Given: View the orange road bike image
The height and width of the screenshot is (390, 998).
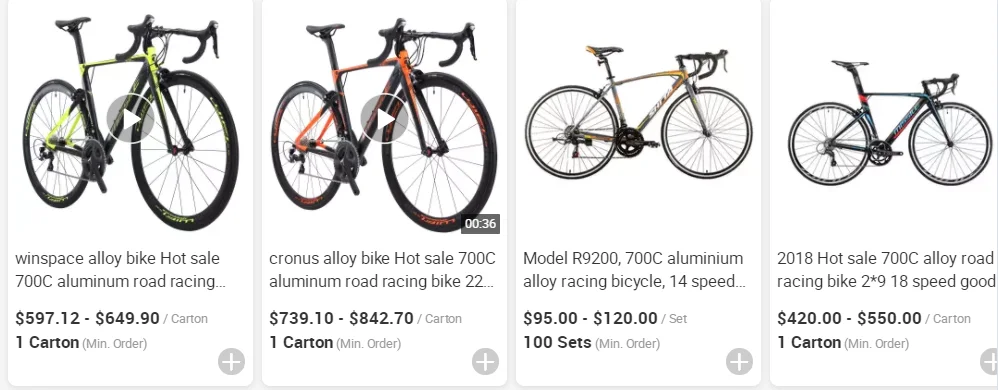Looking at the screenshot, I should tap(384, 121).
